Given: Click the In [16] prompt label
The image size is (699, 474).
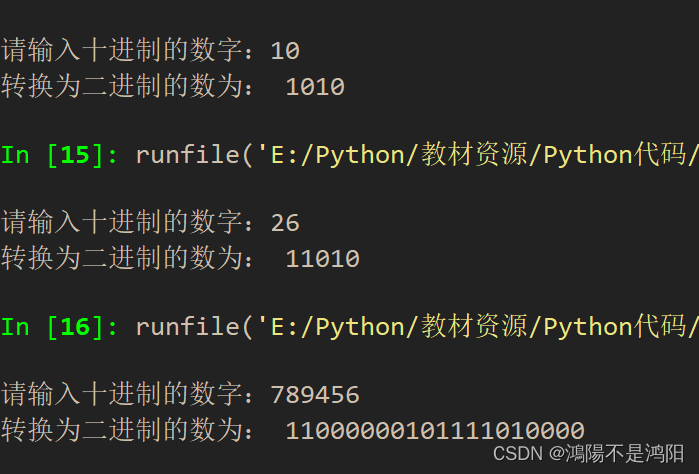Looking at the screenshot, I should (x=59, y=327).
